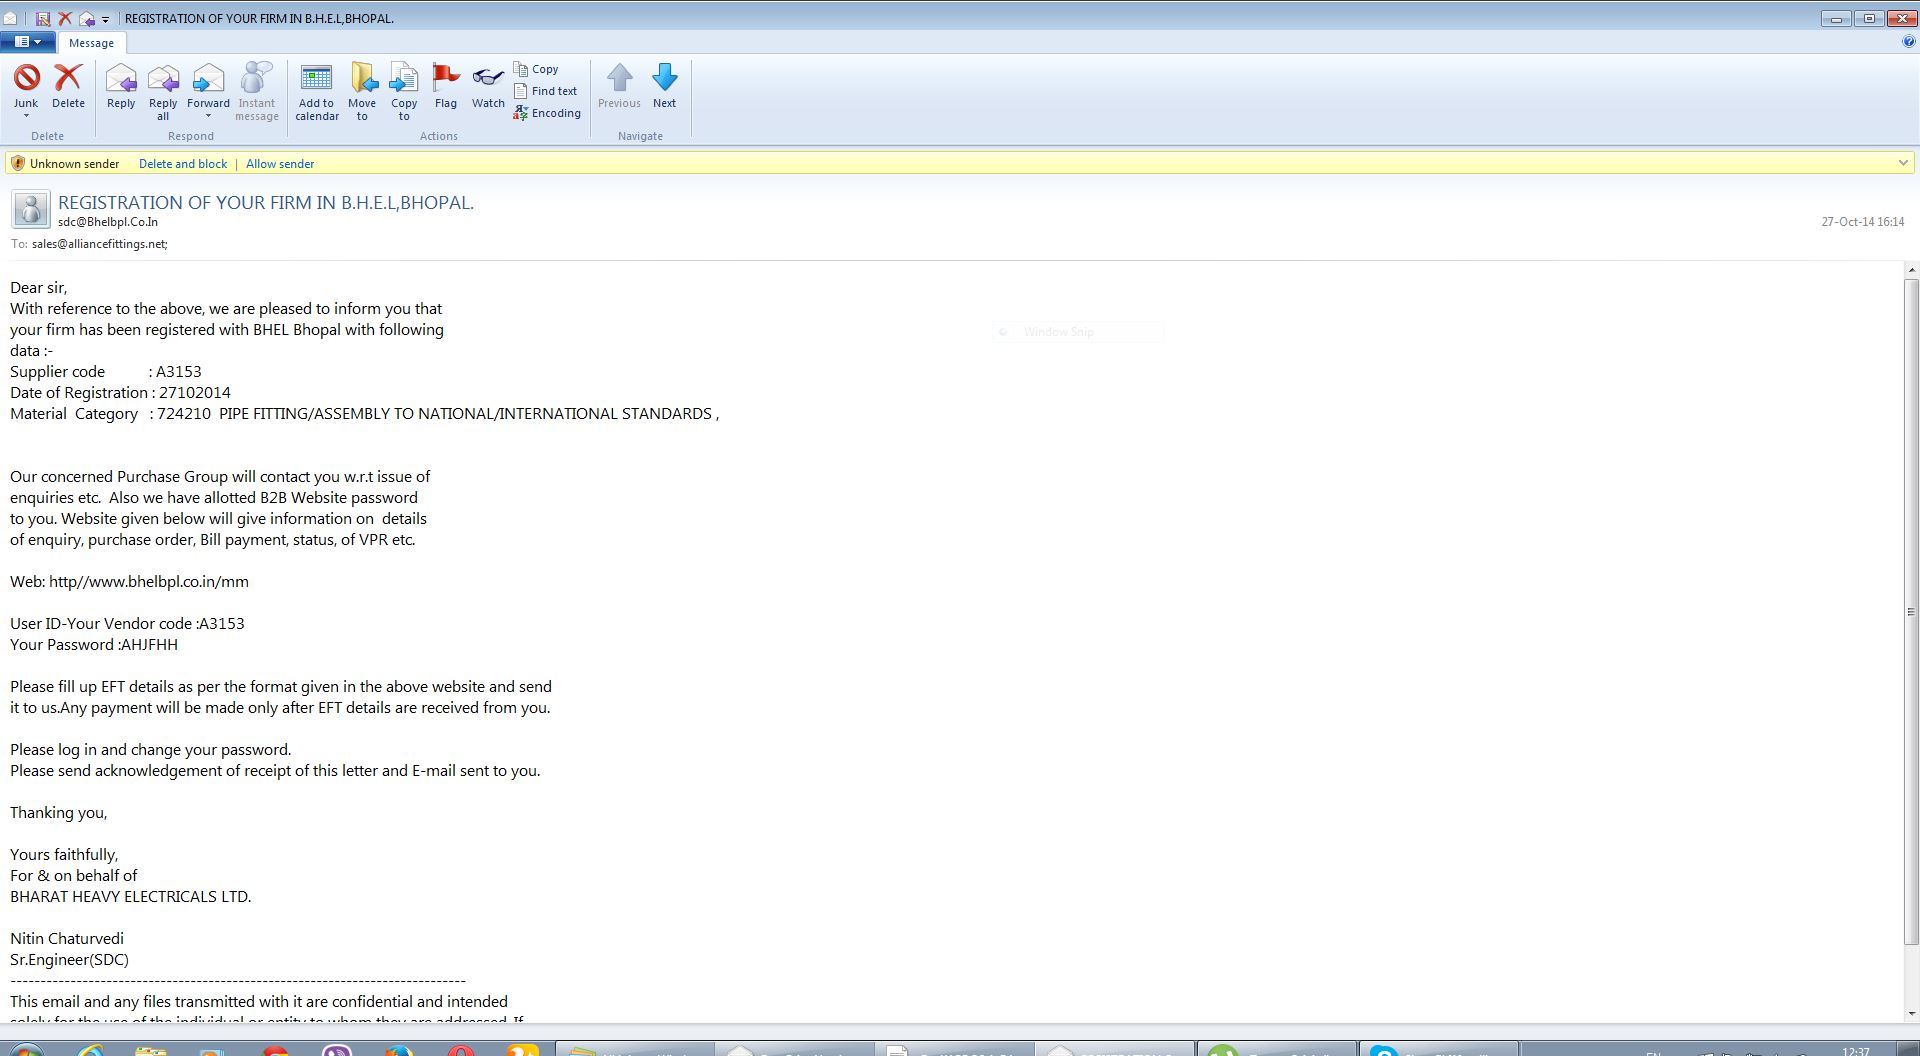Click BHARAT HEAVY ELECTRICALS LTD. text
1920x1056 pixels.
coord(130,897)
